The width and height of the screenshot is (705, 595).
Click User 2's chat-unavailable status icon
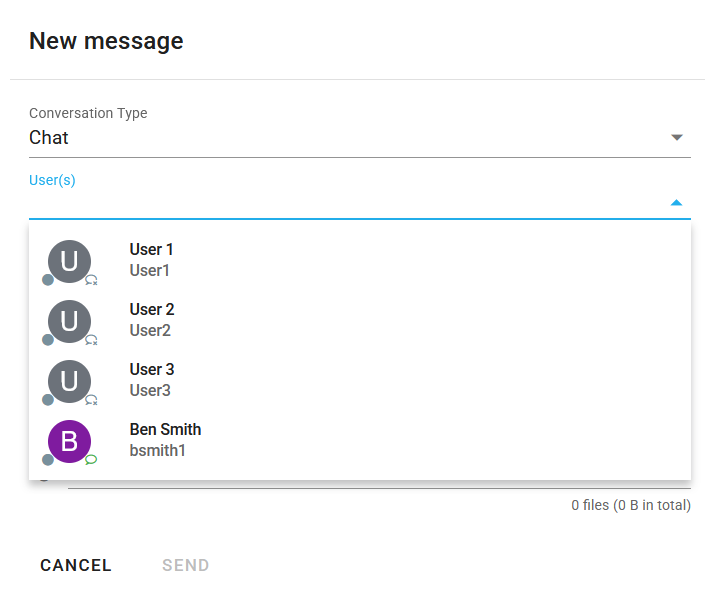tap(91, 340)
